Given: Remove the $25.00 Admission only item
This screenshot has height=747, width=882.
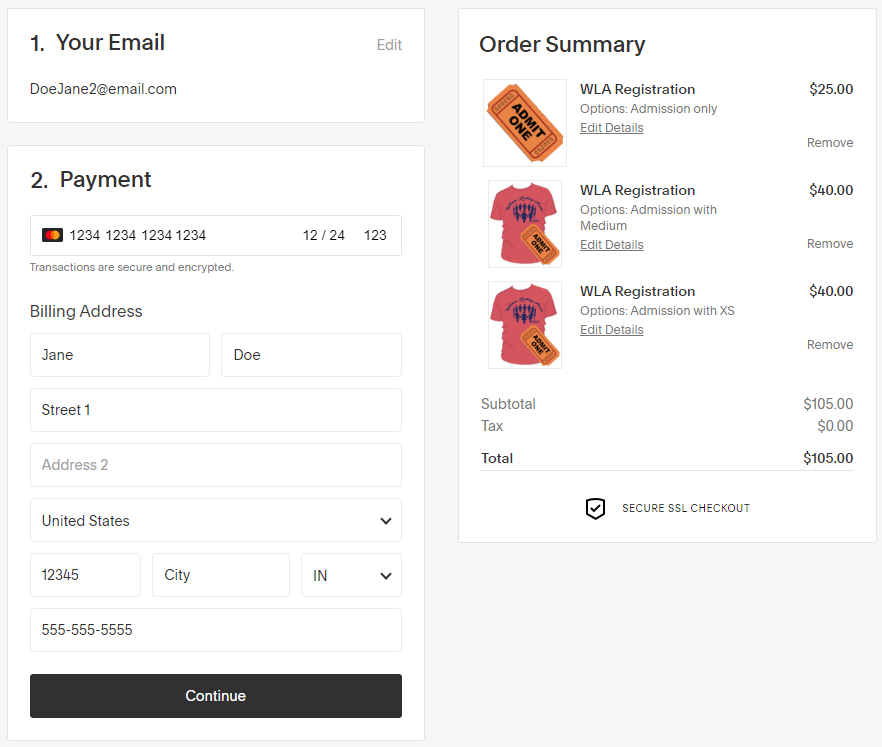Looking at the screenshot, I should (830, 143).
